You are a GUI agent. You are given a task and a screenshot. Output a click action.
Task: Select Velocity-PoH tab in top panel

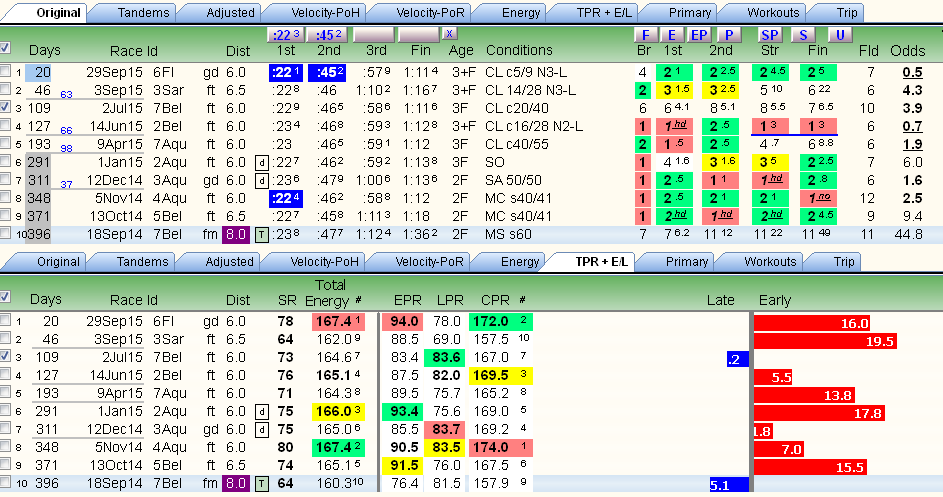[325, 13]
